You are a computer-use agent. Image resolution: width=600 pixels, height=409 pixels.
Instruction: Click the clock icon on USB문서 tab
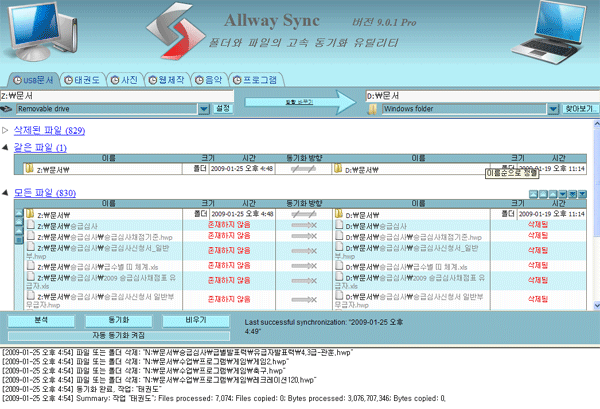(x=17, y=80)
